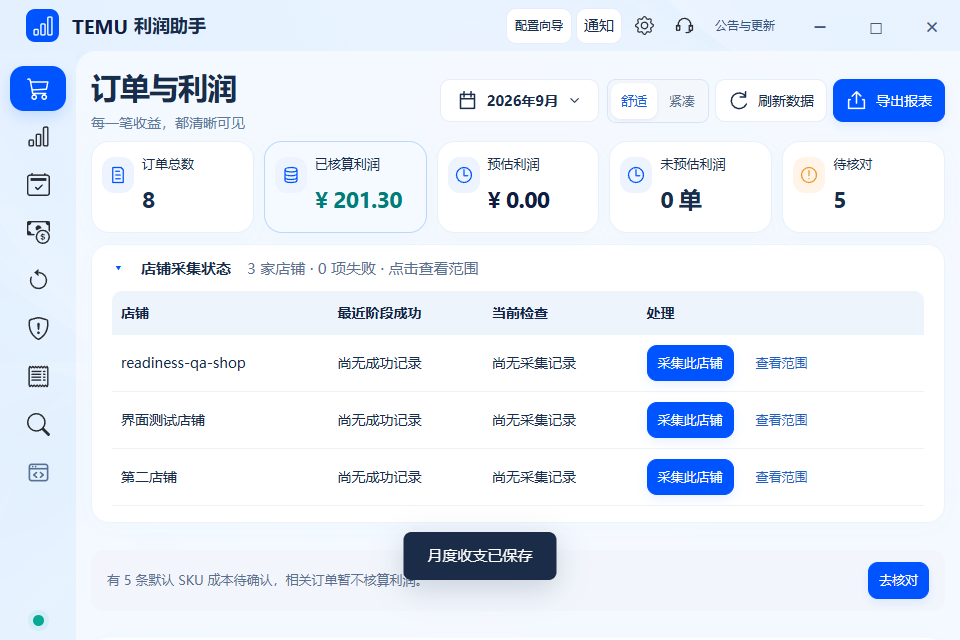
Task: Open the money settlement sidebar icon
Action: tap(38, 232)
